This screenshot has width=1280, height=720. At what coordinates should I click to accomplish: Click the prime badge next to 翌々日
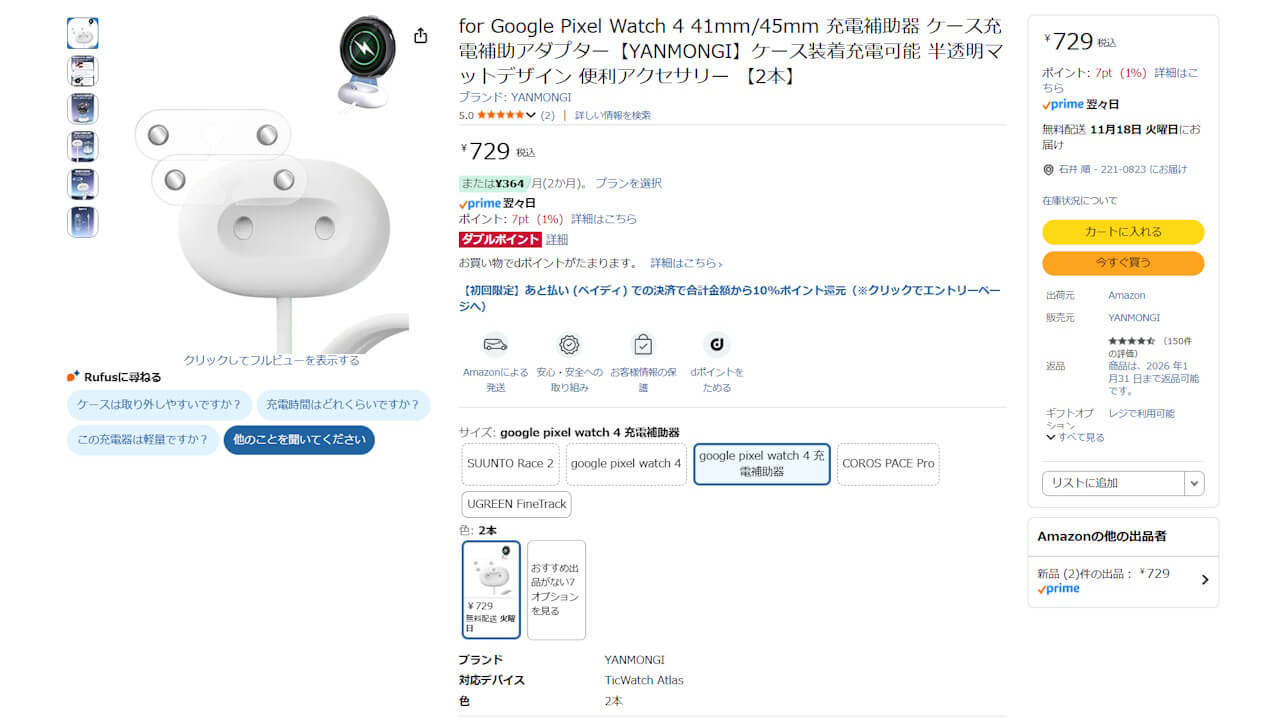475,202
